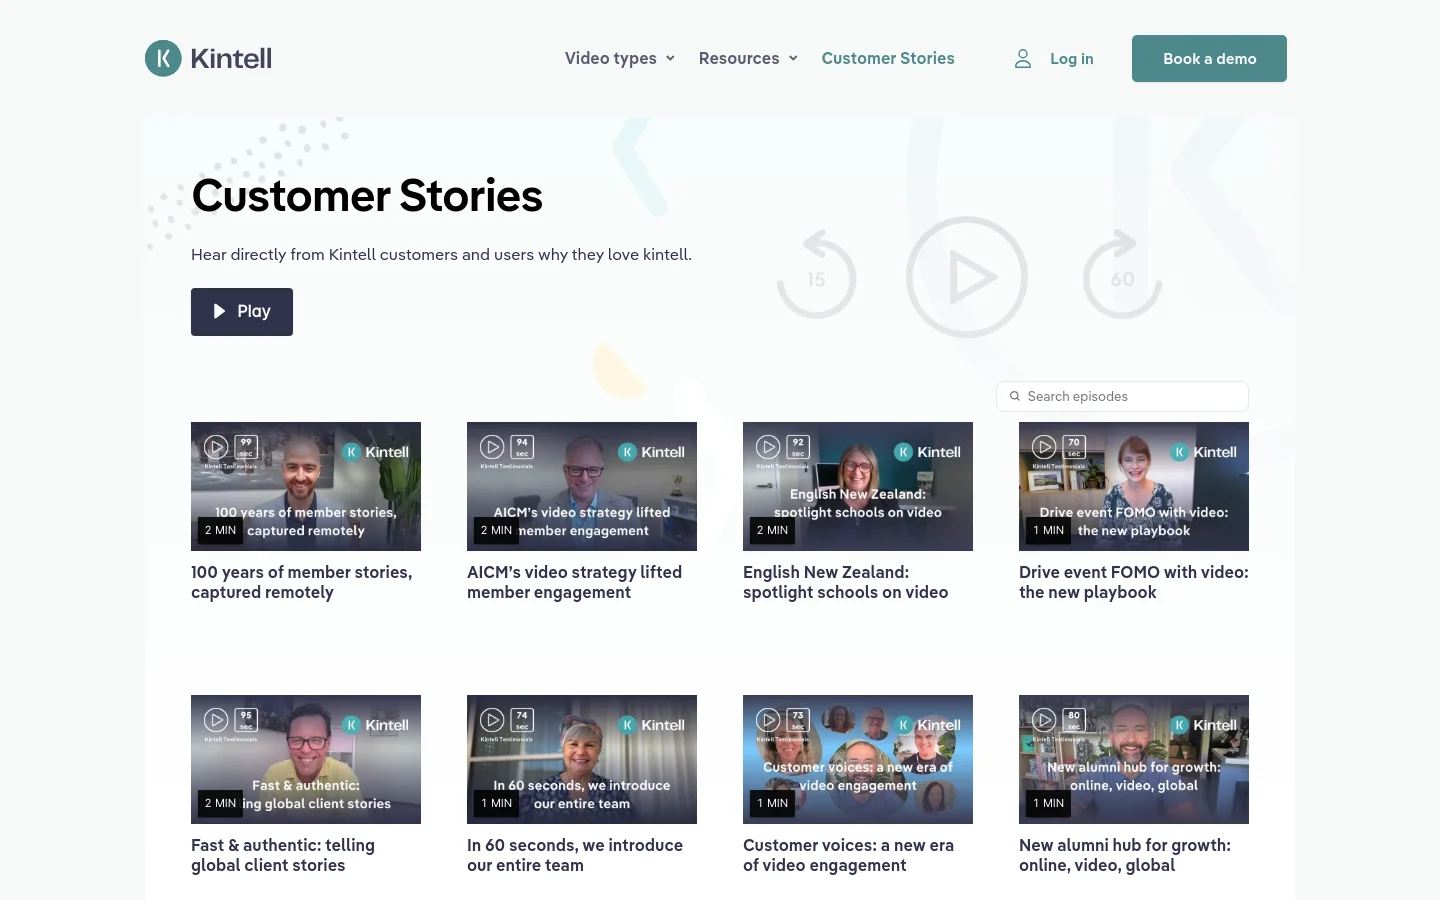1440x900 pixels.
Task: Open thumbnail of 100 years of member stories
Action: point(306,486)
